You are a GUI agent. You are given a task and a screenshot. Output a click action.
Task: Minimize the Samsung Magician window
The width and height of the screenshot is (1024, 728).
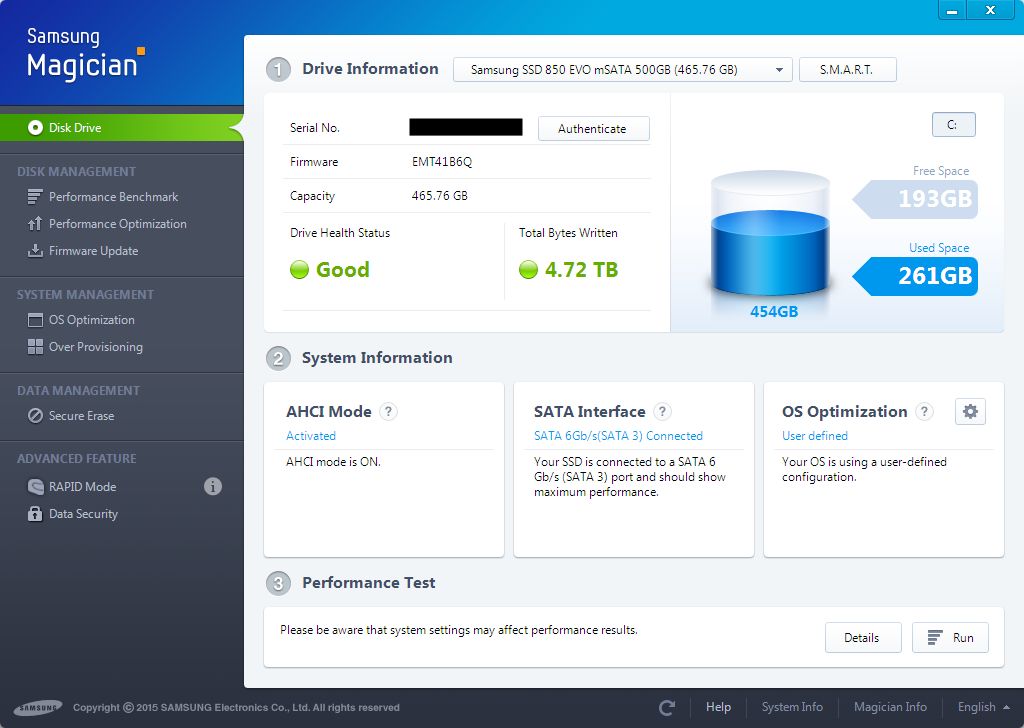point(952,10)
